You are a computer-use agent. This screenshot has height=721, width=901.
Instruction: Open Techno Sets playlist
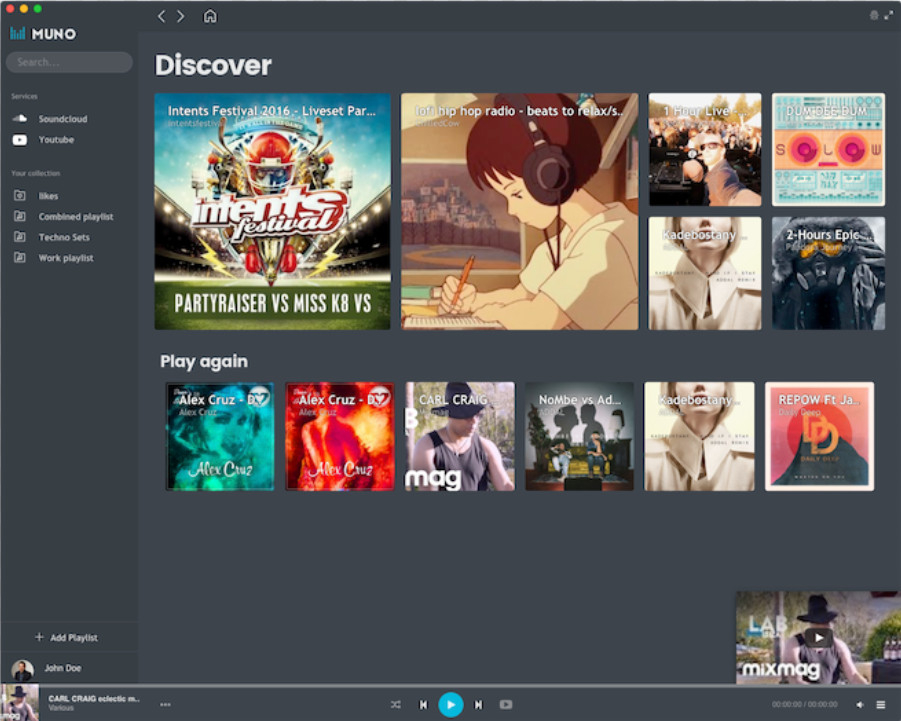(64, 237)
